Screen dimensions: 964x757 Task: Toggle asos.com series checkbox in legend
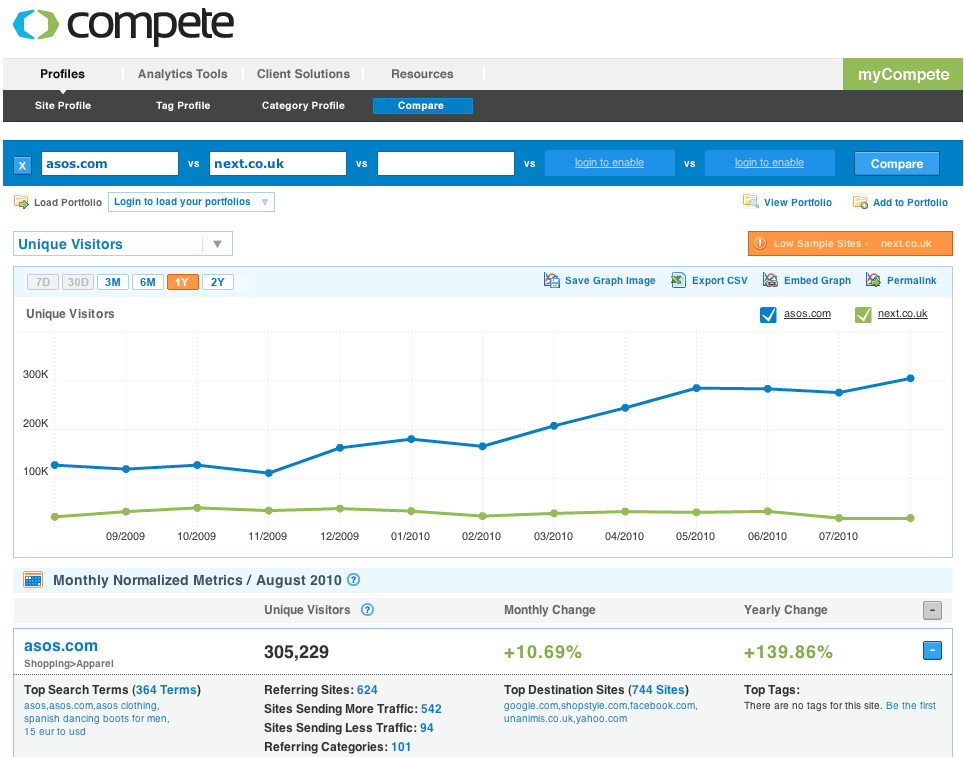pyautogui.click(x=768, y=314)
